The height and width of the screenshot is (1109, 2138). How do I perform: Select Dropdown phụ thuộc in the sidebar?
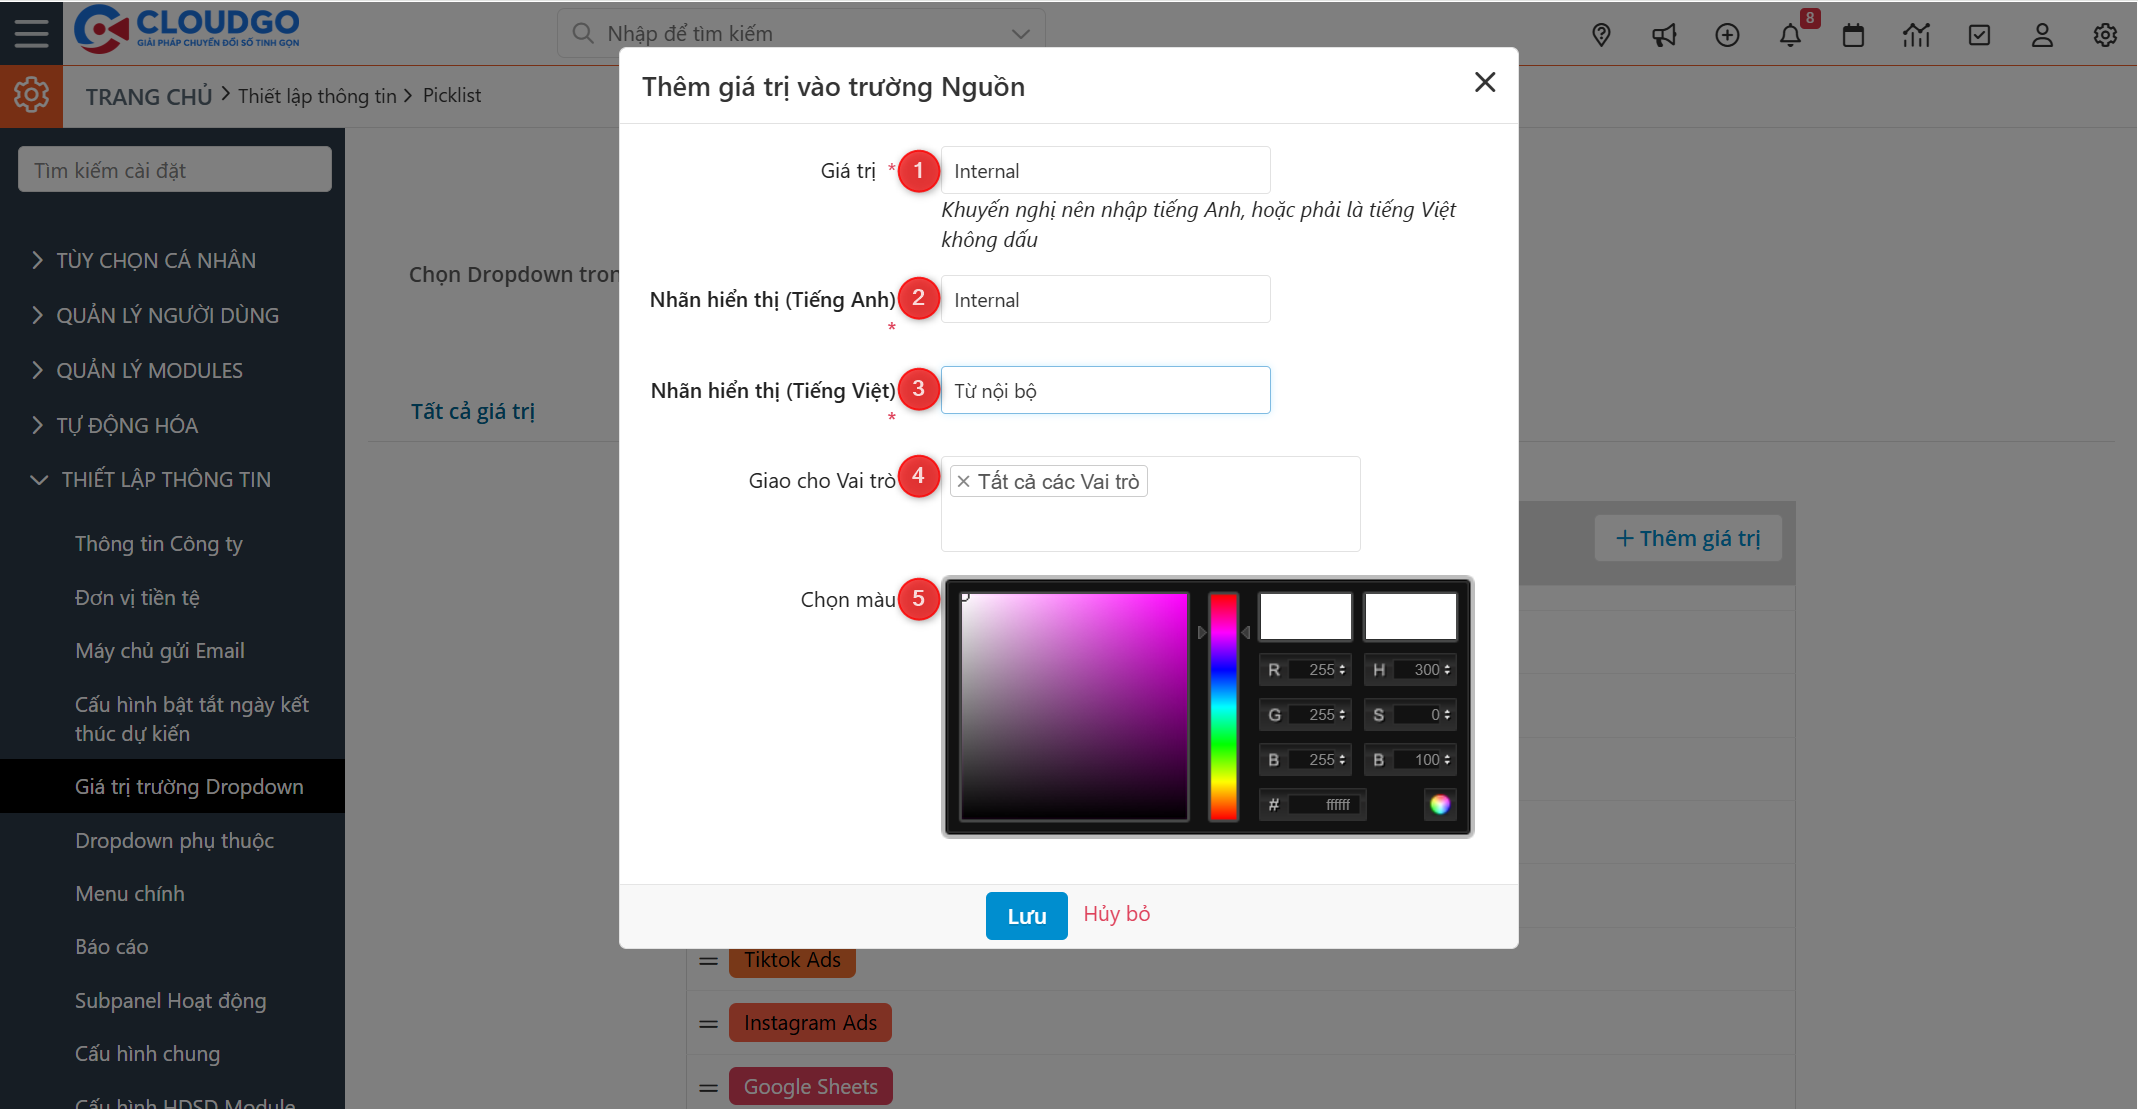(174, 840)
